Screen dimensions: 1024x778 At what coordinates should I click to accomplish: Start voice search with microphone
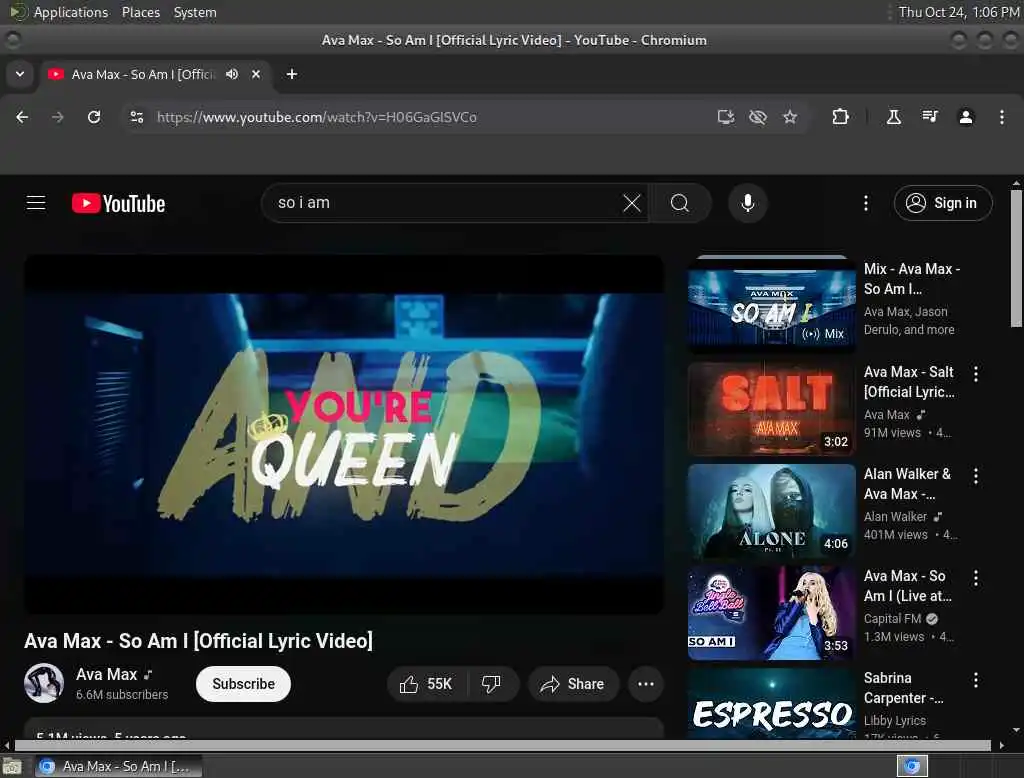[748, 203]
